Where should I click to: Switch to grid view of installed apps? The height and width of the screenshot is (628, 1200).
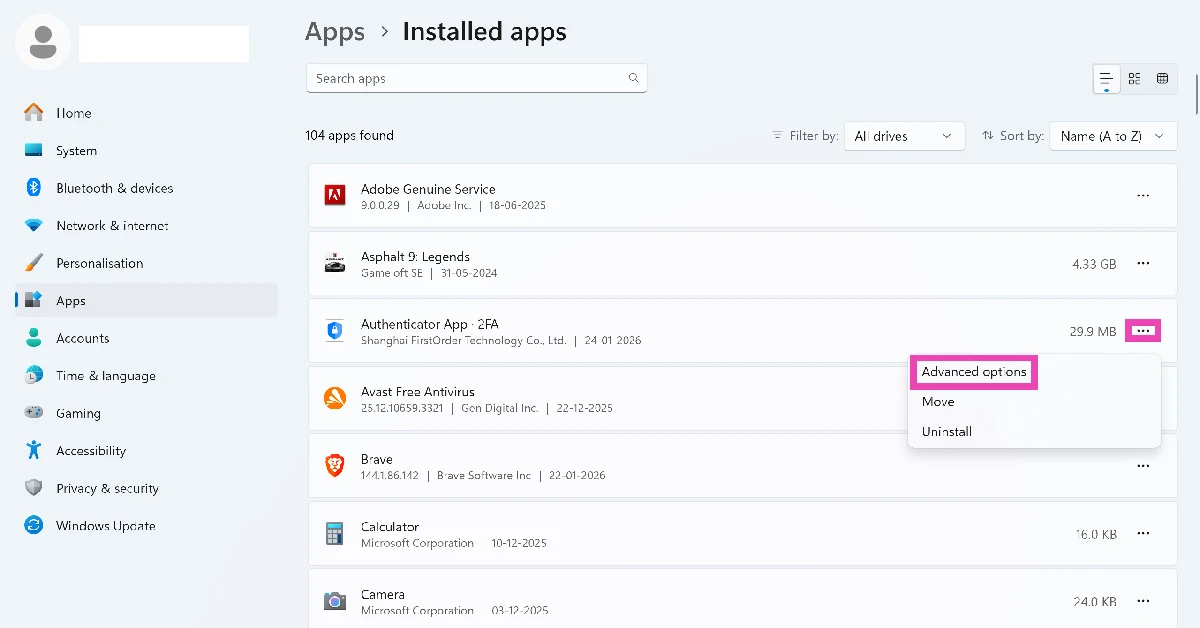(1134, 78)
